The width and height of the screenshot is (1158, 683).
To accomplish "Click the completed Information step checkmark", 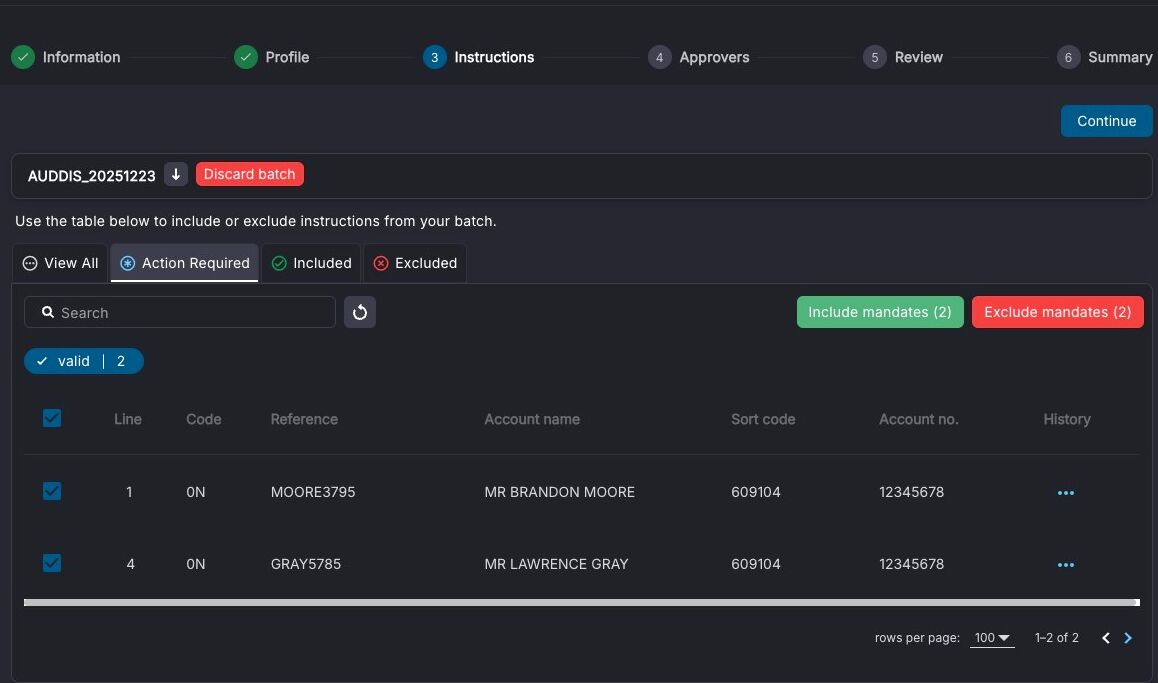I will [23, 57].
